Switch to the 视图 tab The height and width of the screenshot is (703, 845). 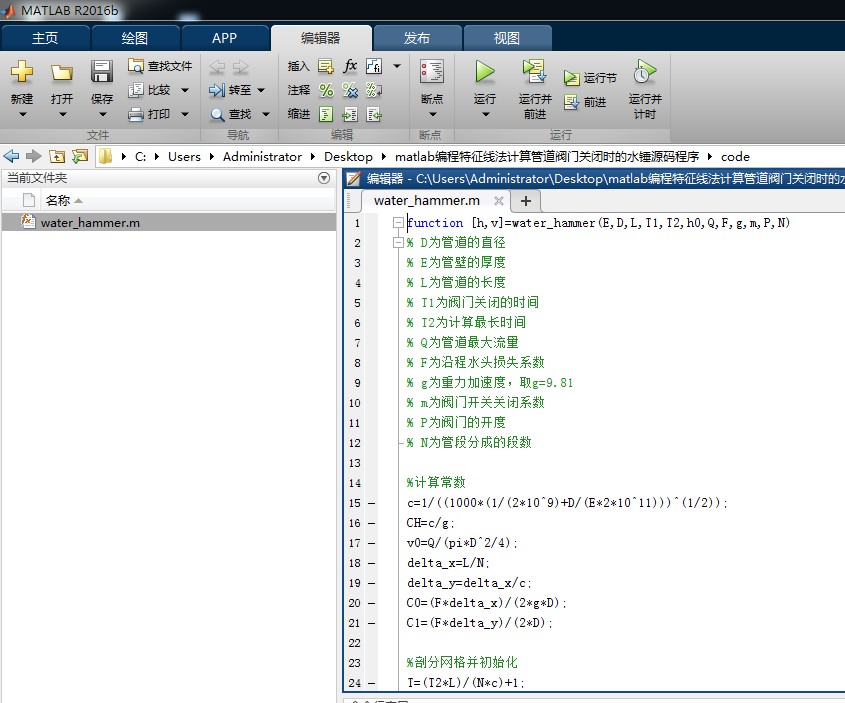coord(507,38)
